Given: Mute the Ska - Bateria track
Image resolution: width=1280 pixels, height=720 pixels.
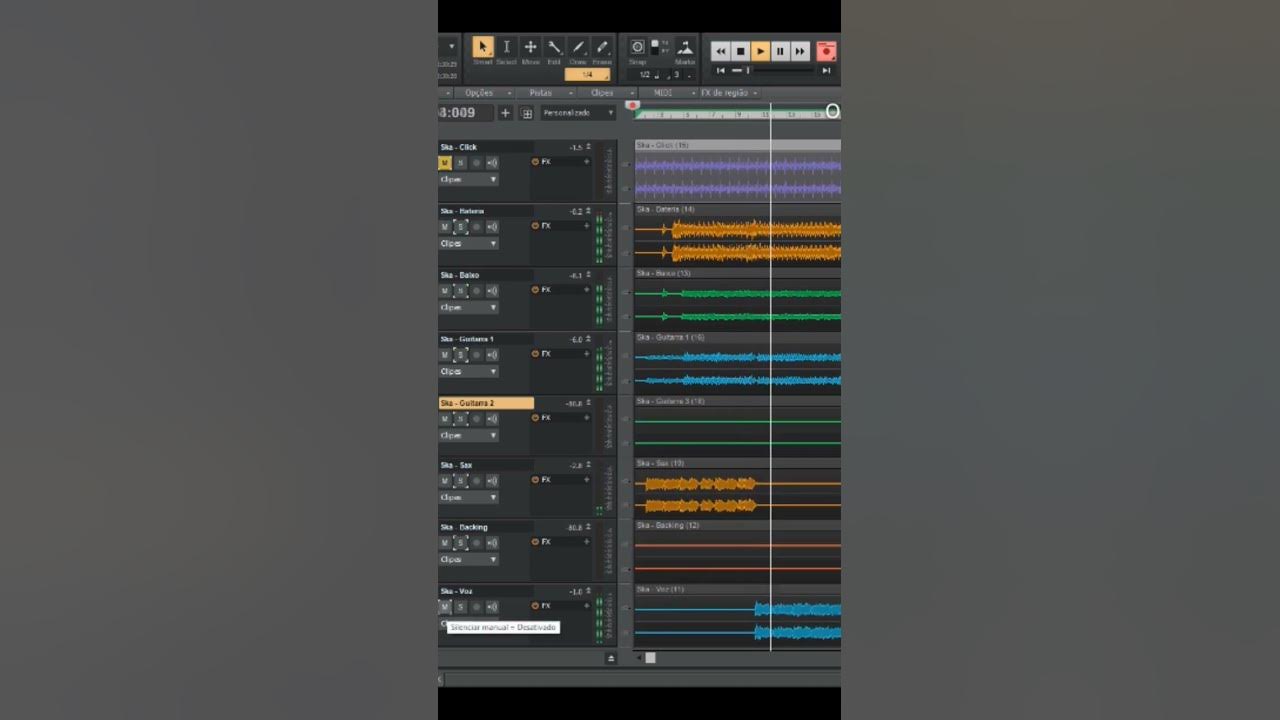Looking at the screenshot, I should 445,227.
